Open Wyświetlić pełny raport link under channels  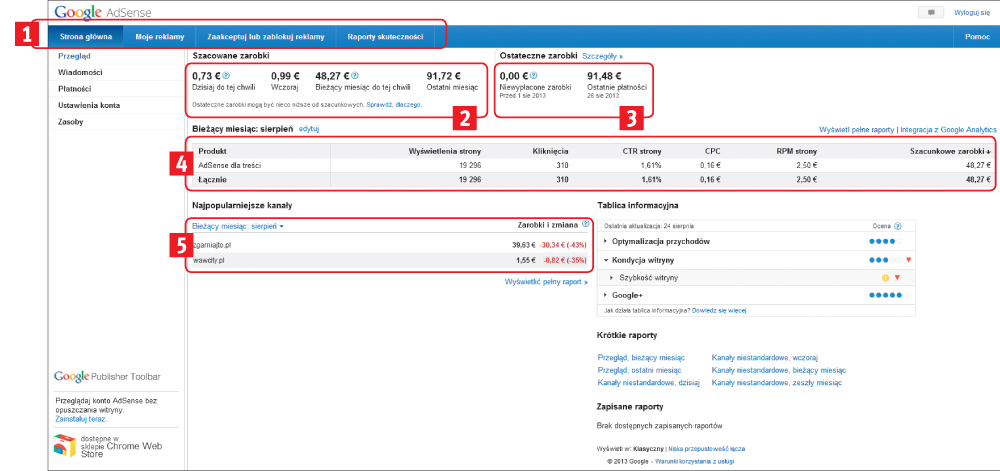[x=545, y=282]
